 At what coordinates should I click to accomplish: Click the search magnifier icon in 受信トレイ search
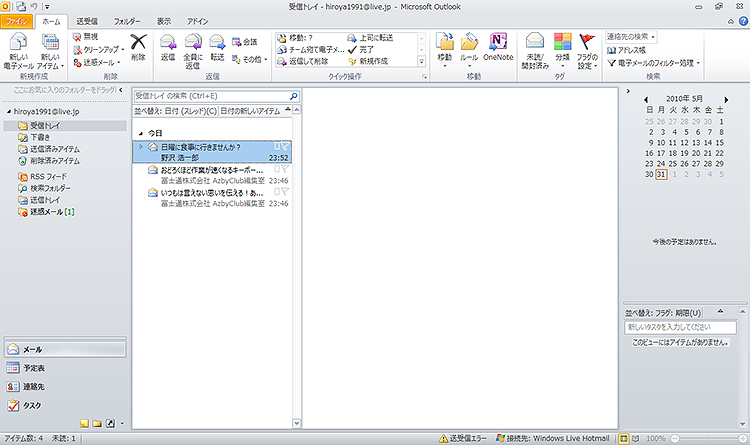(x=294, y=96)
